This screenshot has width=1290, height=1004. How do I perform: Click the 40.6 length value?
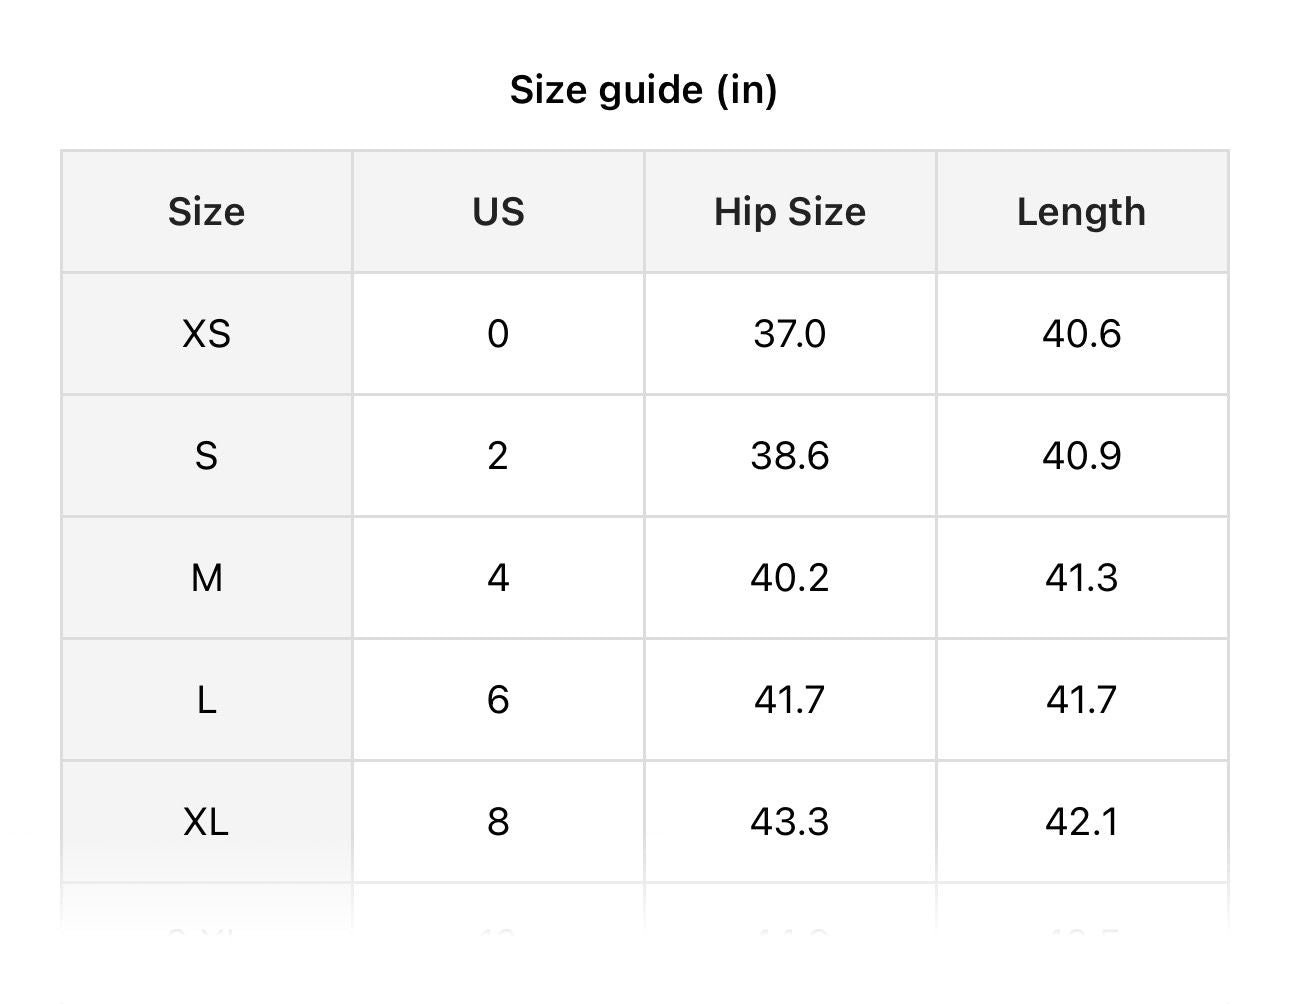click(1081, 334)
